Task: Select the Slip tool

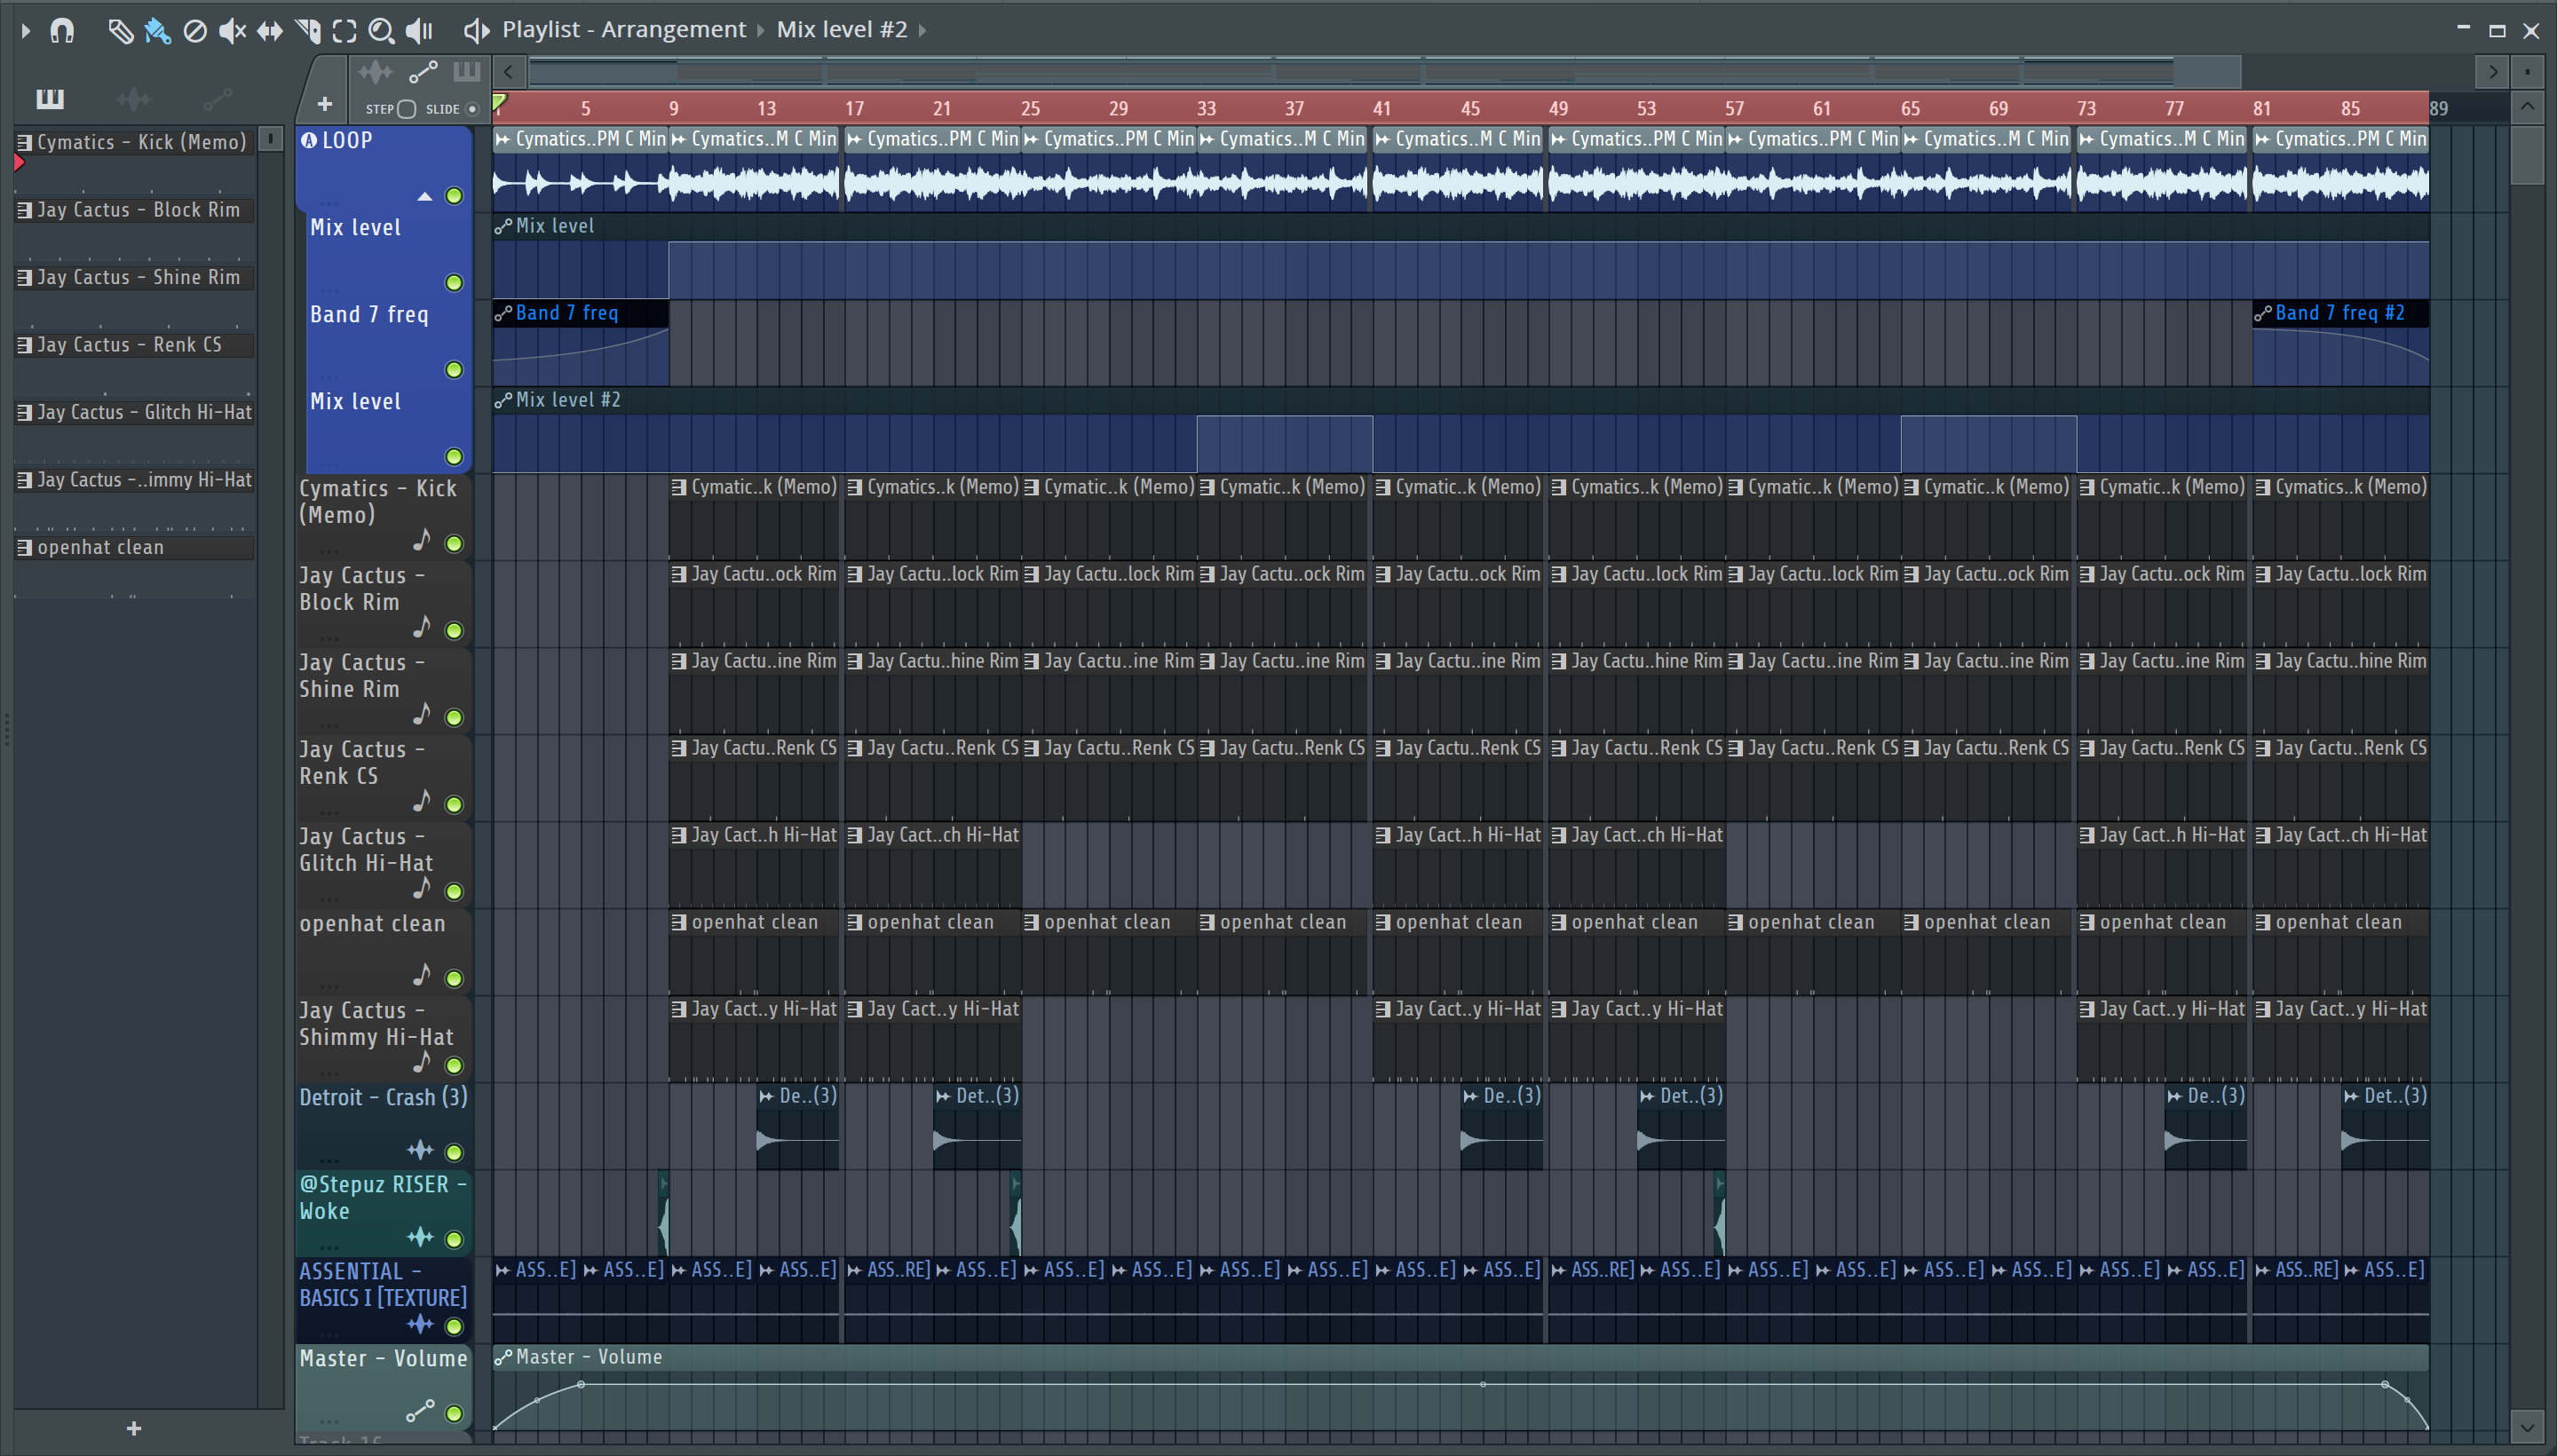Action: click(269, 30)
